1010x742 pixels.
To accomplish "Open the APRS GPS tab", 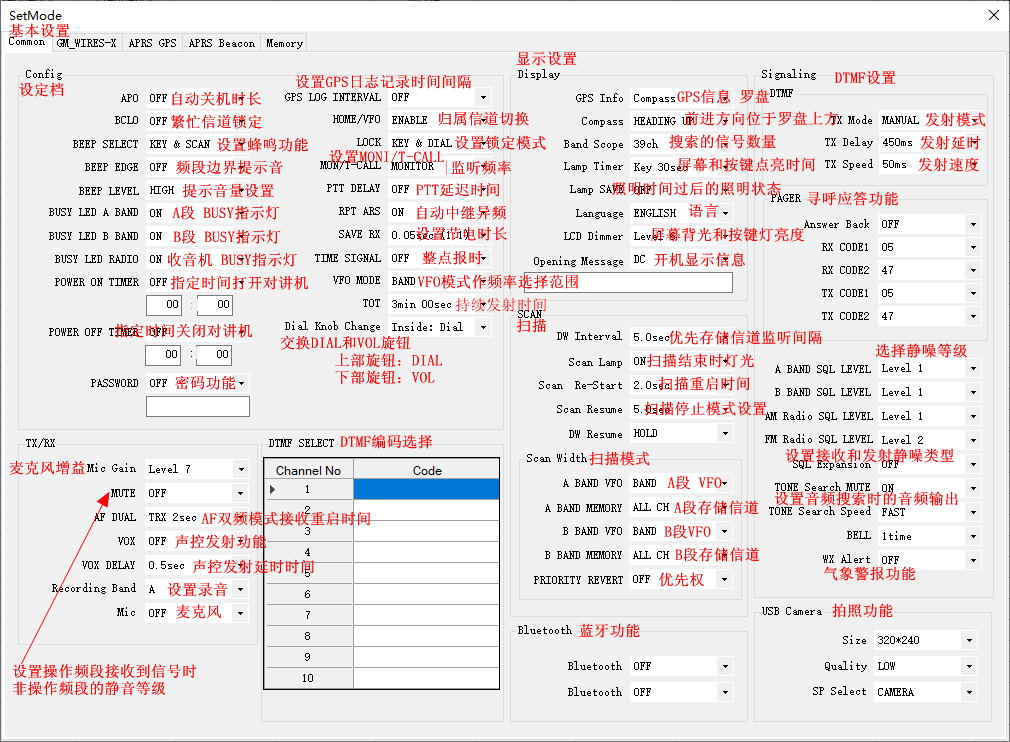I will point(152,43).
